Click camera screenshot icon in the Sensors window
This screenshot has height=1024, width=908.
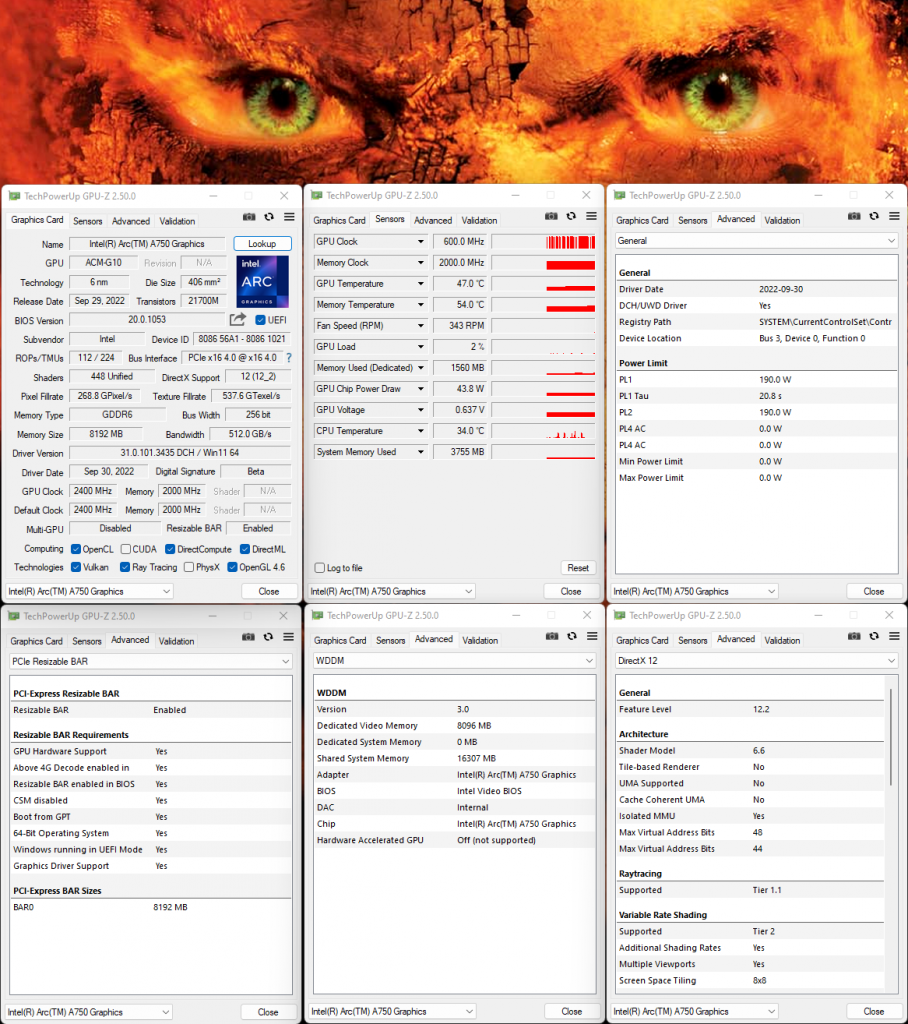coord(551,216)
